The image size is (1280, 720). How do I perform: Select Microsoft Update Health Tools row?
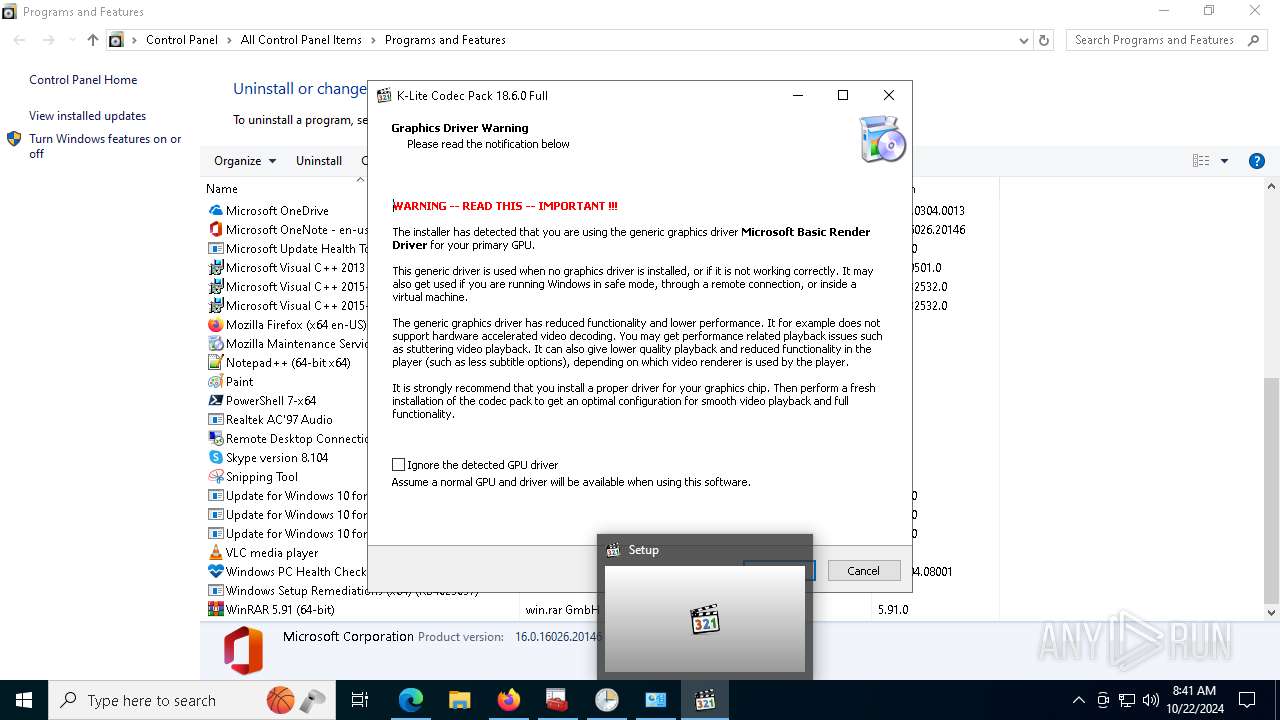pyautogui.click(x=287, y=249)
